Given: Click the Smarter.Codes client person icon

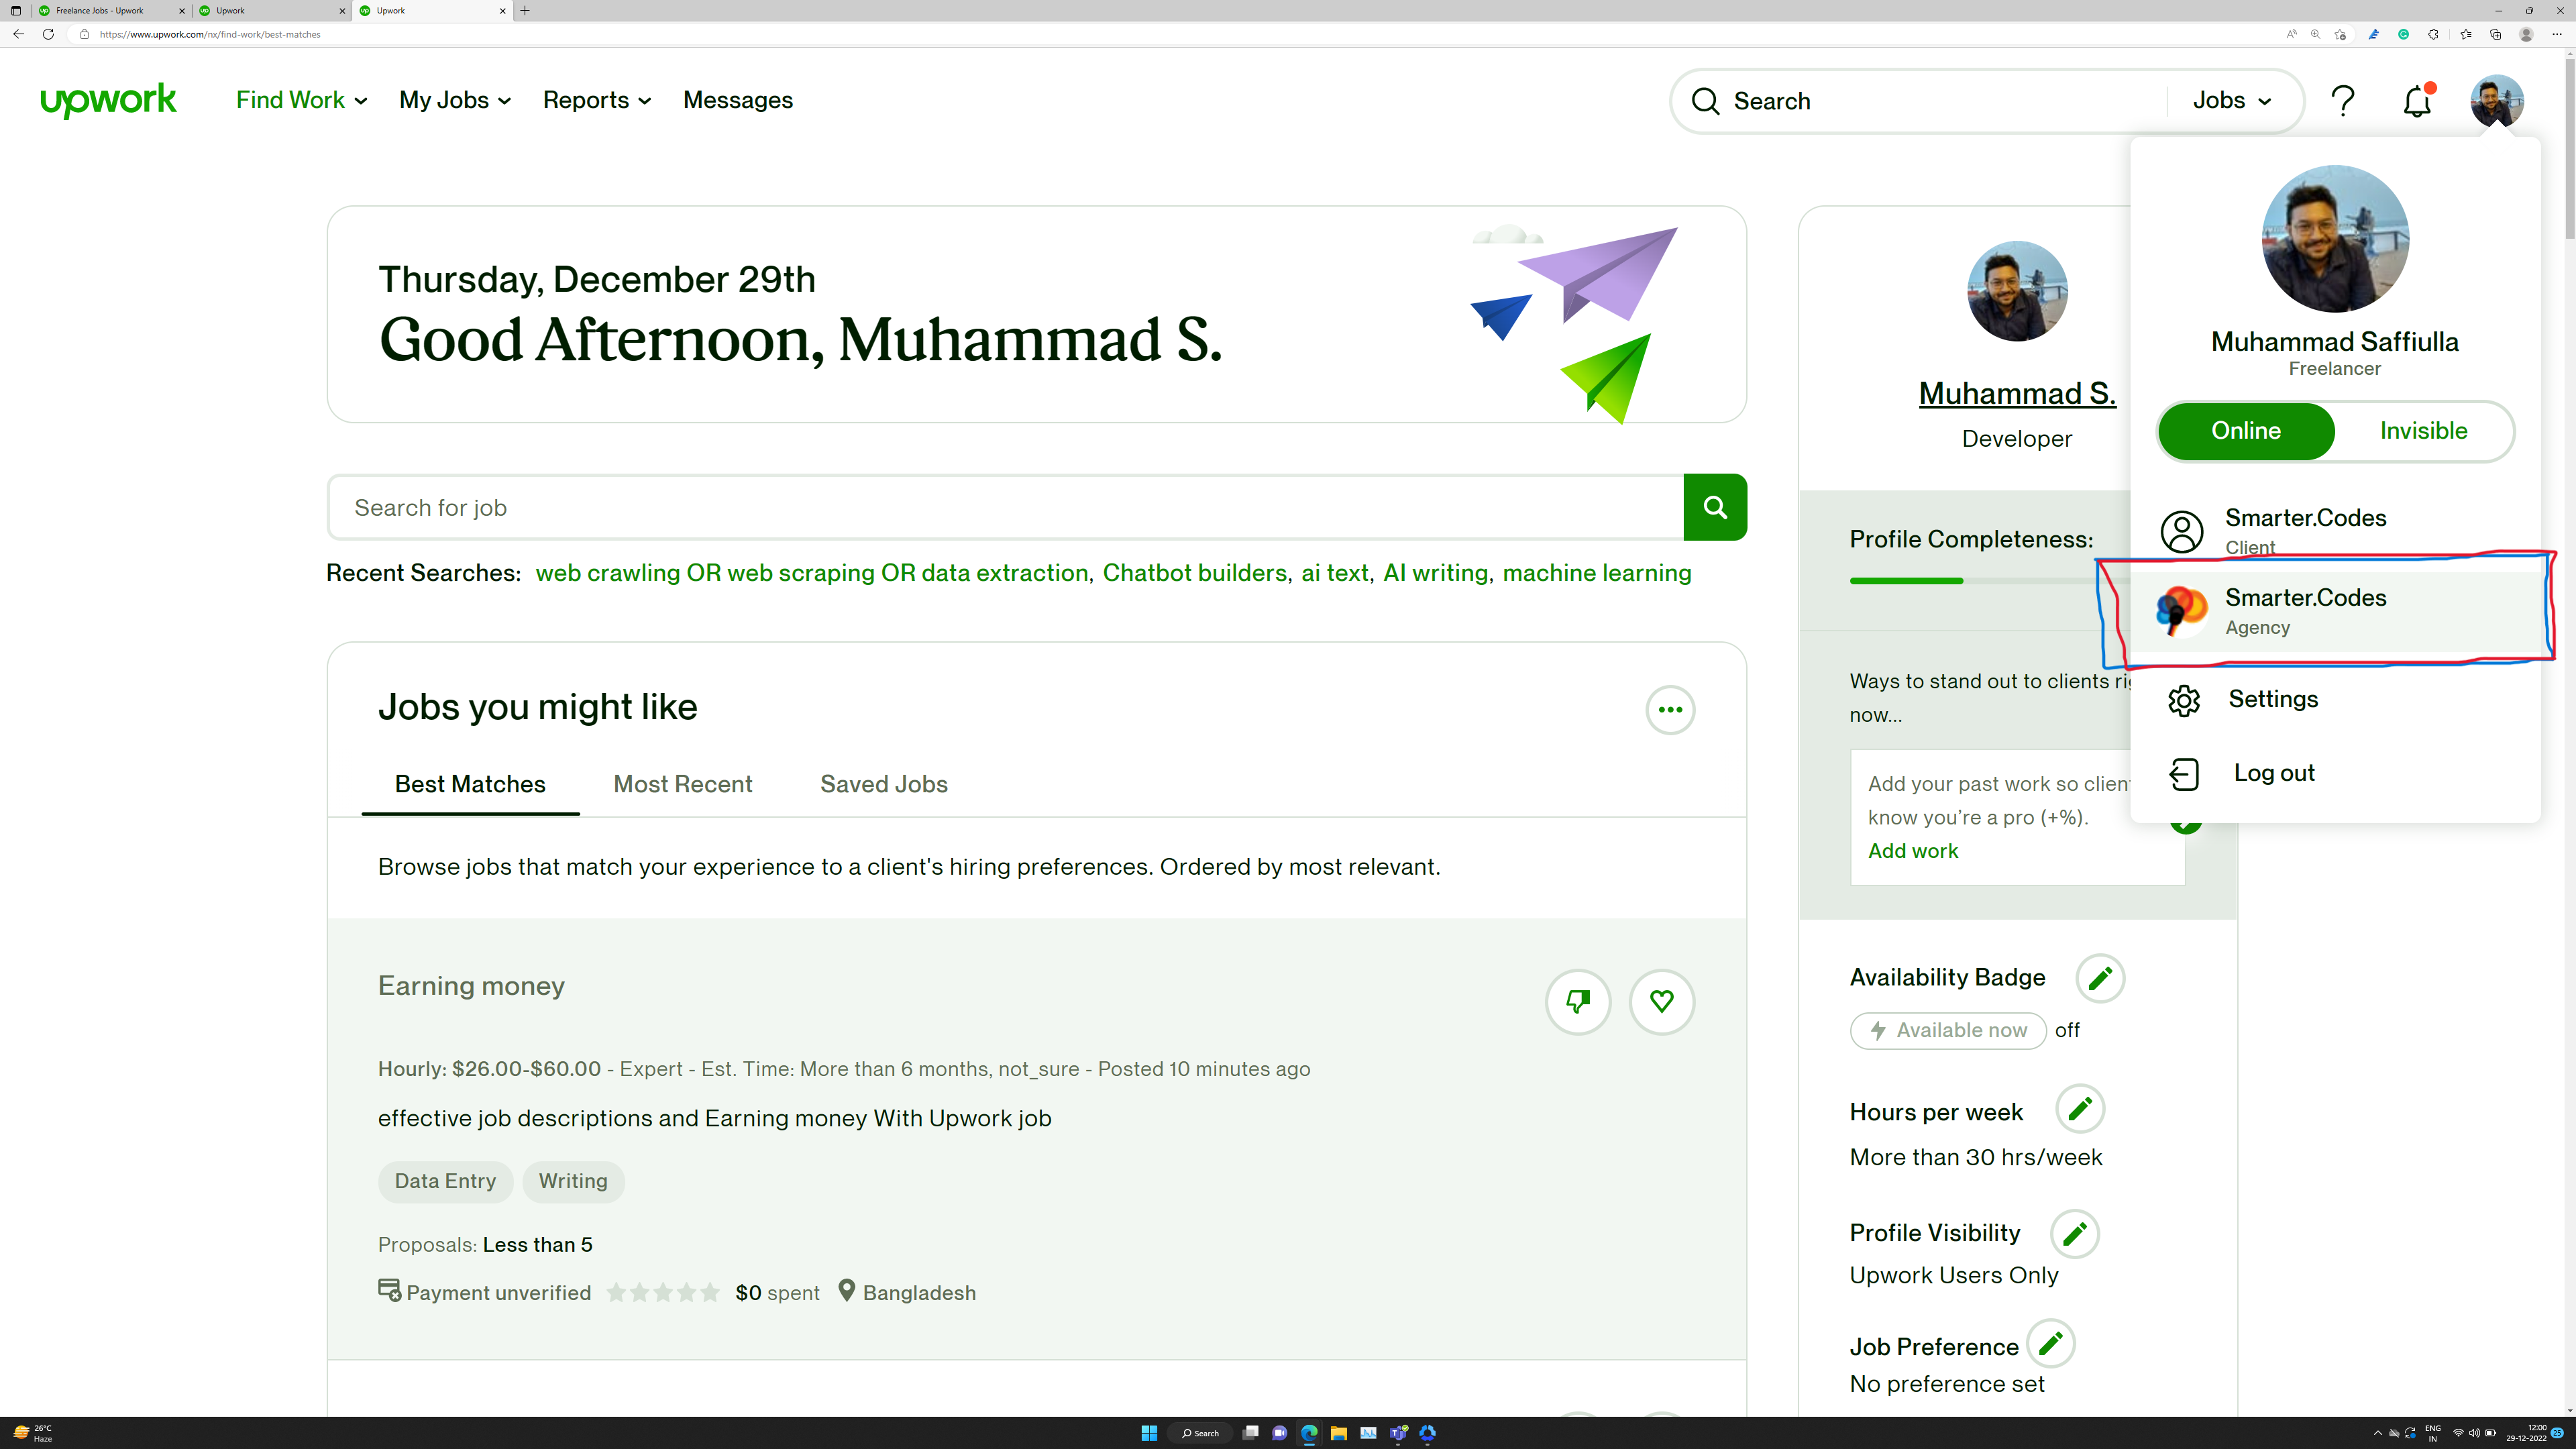Looking at the screenshot, I should click(x=2182, y=531).
